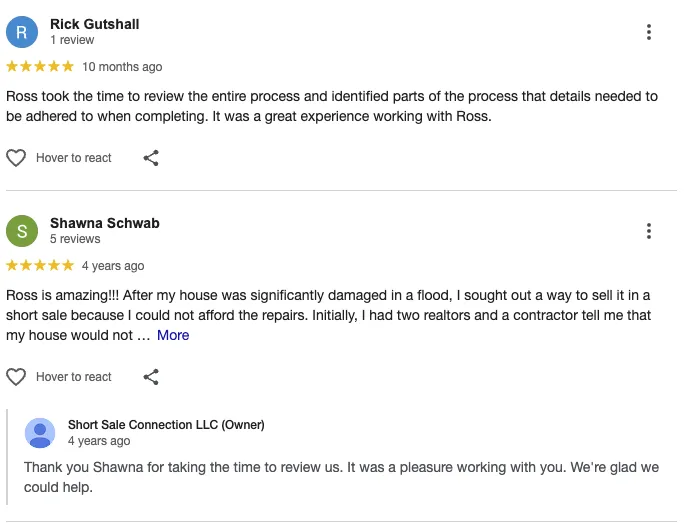Click the heart icon on Shawna Schwab's review
Image resolution: width=689 pixels, height=523 pixels.
(x=16, y=377)
